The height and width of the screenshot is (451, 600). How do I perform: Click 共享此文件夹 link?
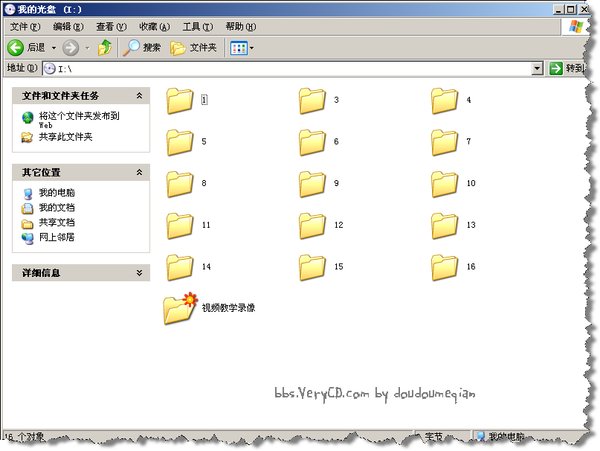[x=65, y=136]
